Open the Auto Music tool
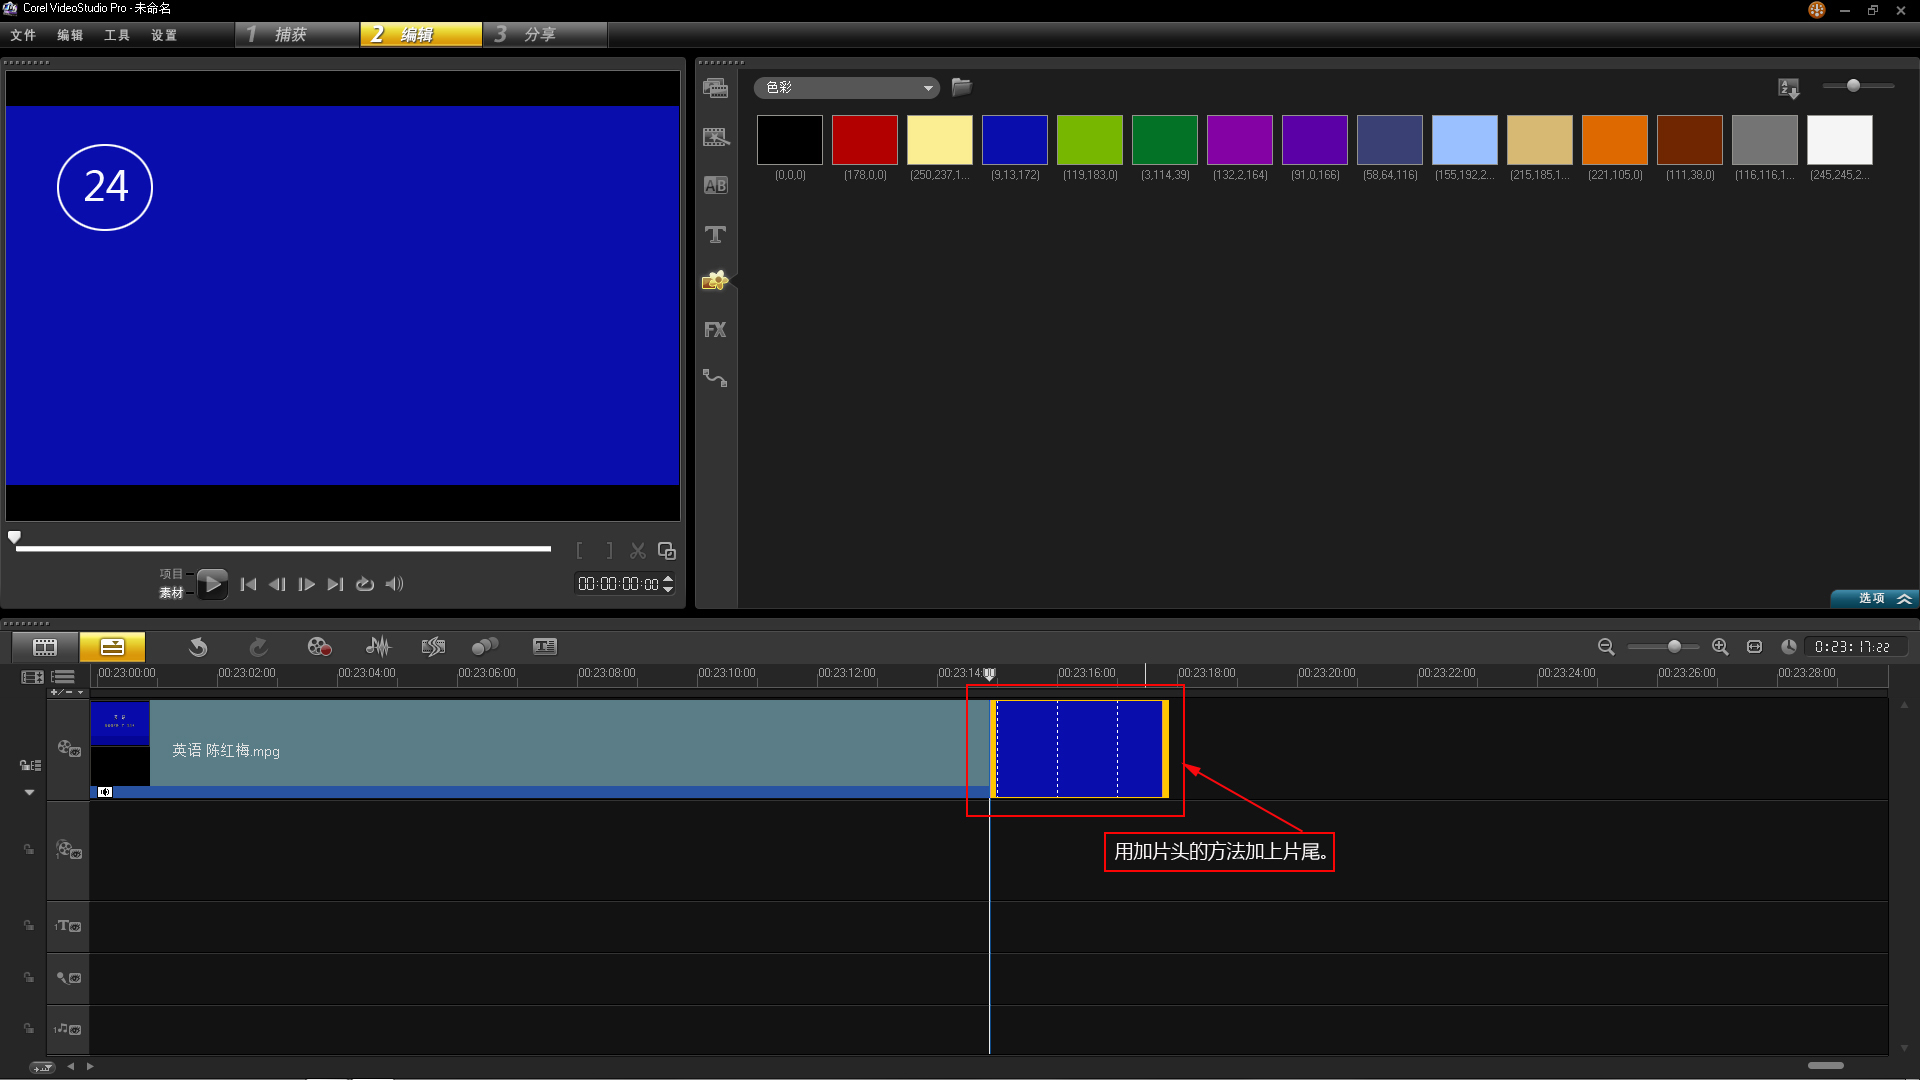This screenshot has width=1920, height=1080. point(433,647)
